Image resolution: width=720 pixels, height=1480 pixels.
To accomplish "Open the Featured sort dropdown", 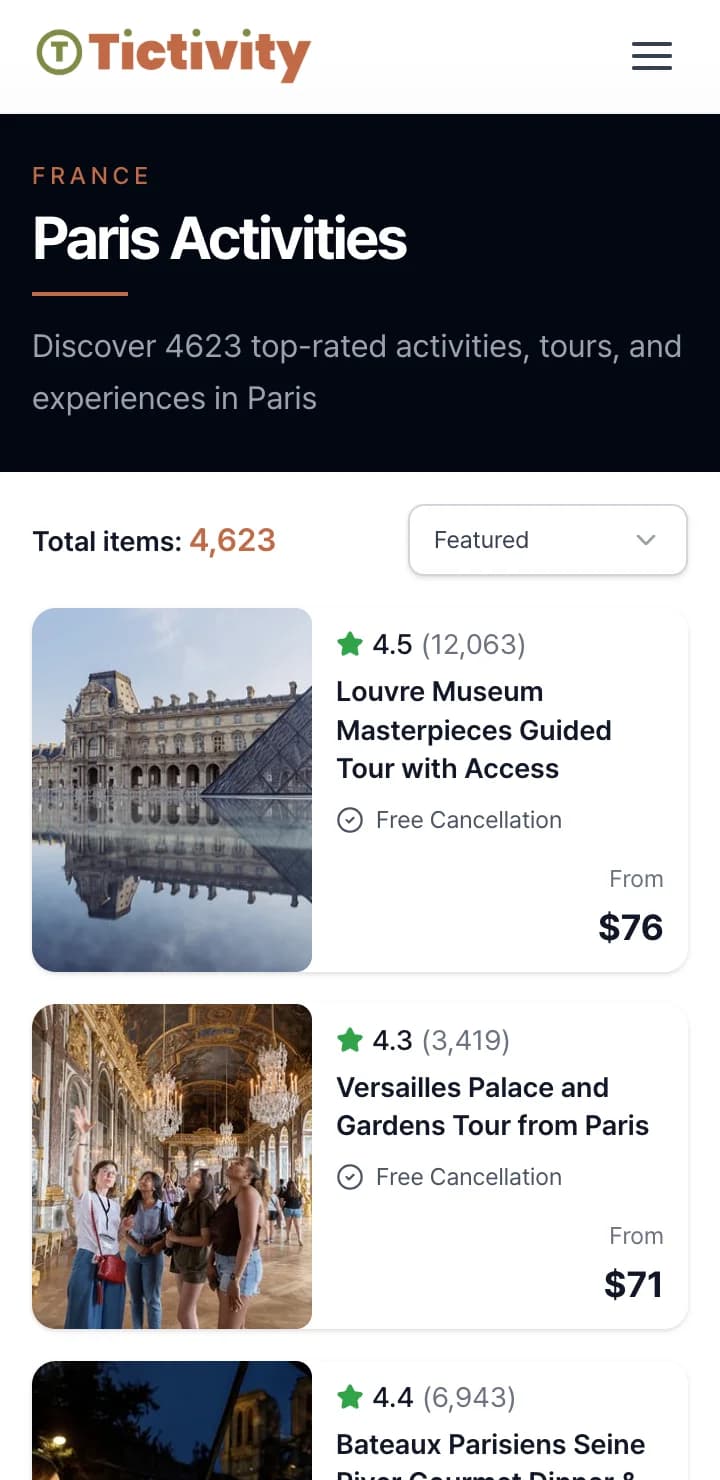I will point(547,540).
